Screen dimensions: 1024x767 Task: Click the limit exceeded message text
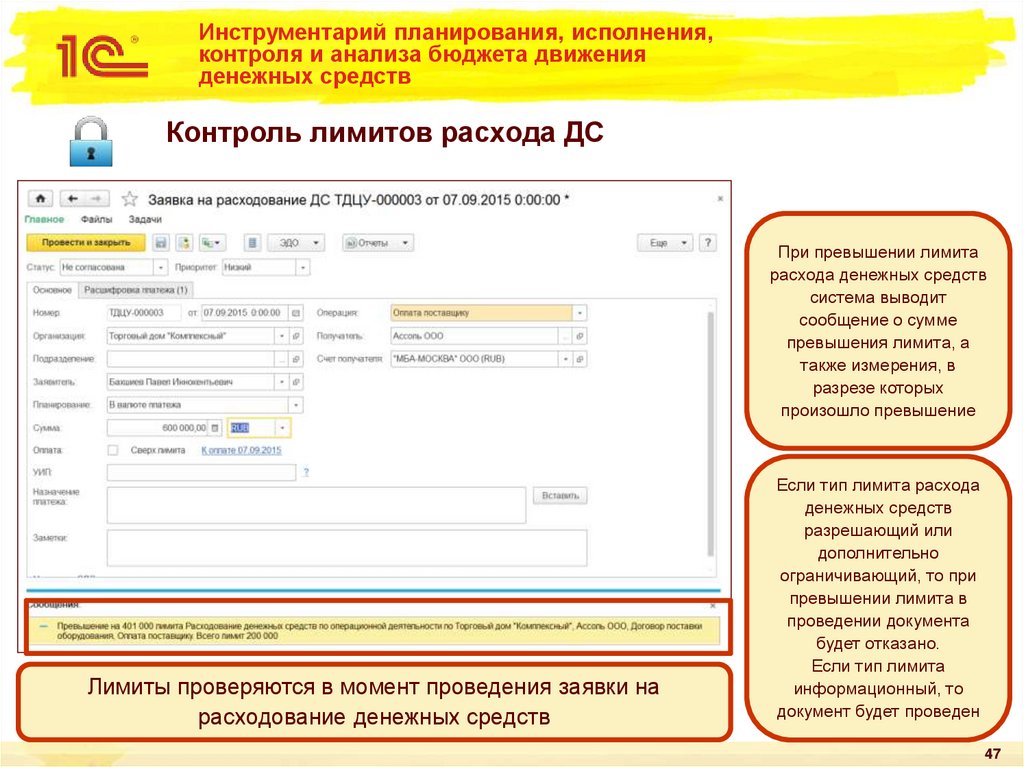click(379, 630)
